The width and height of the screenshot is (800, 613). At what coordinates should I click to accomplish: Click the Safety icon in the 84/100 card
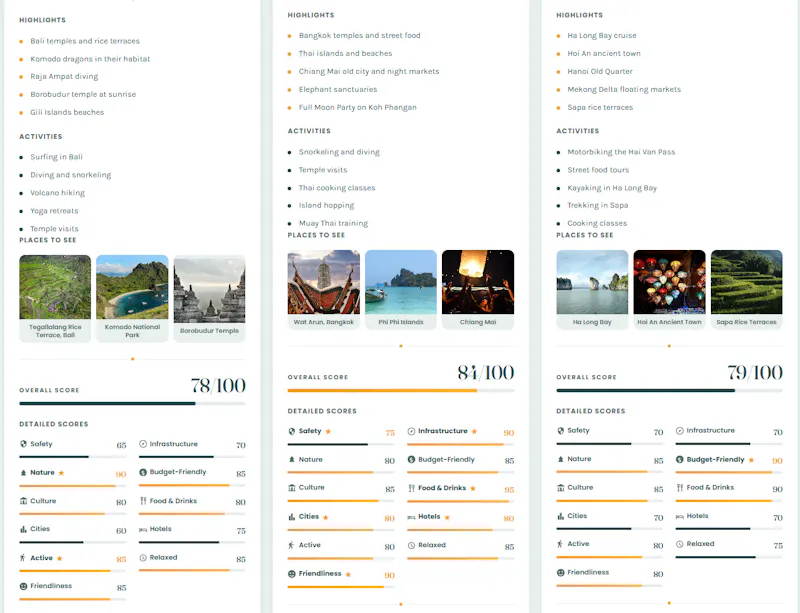[292, 431]
